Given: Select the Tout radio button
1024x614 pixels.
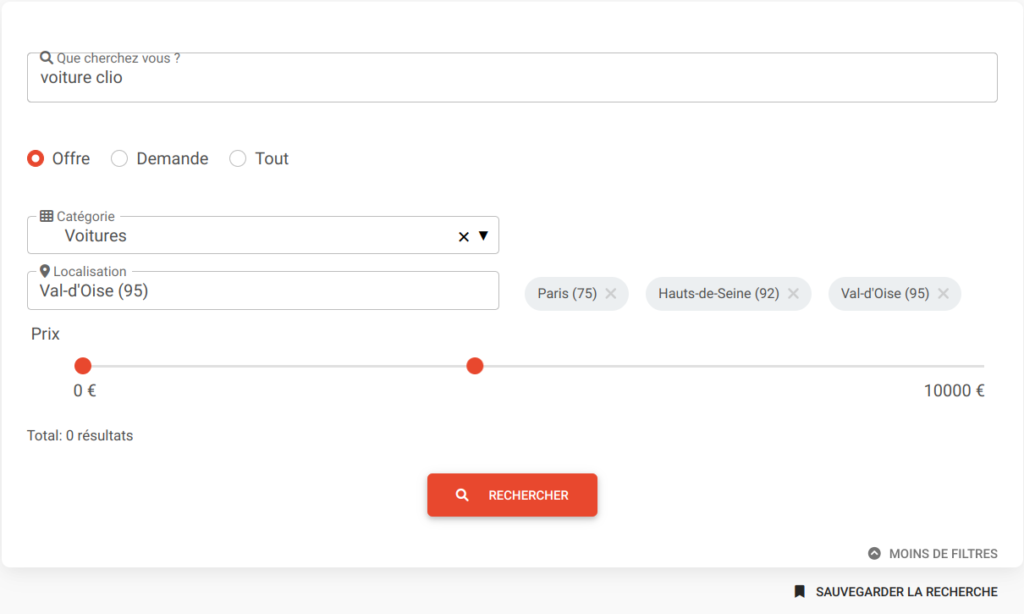Looking at the screenshot, I should (x=238, y=158).
